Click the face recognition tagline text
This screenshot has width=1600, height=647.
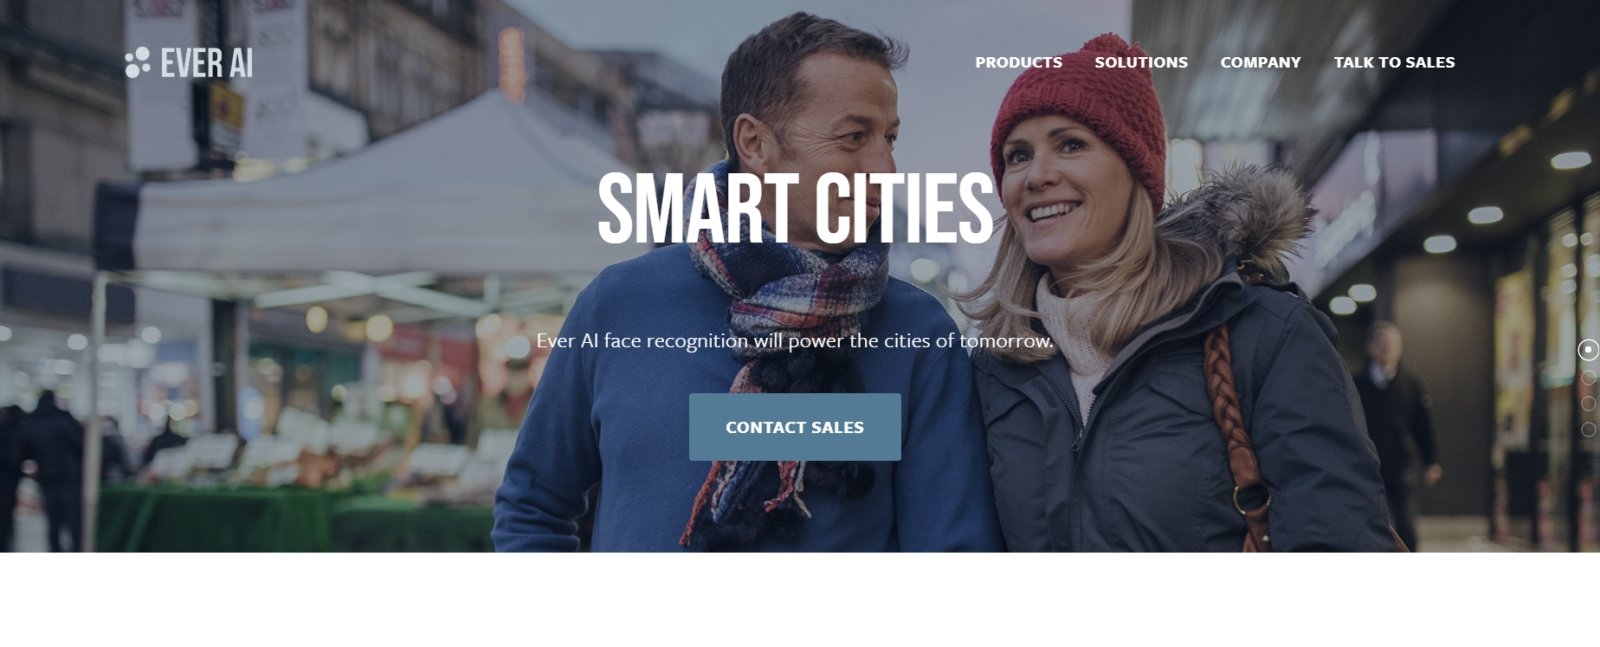[795, 341]
